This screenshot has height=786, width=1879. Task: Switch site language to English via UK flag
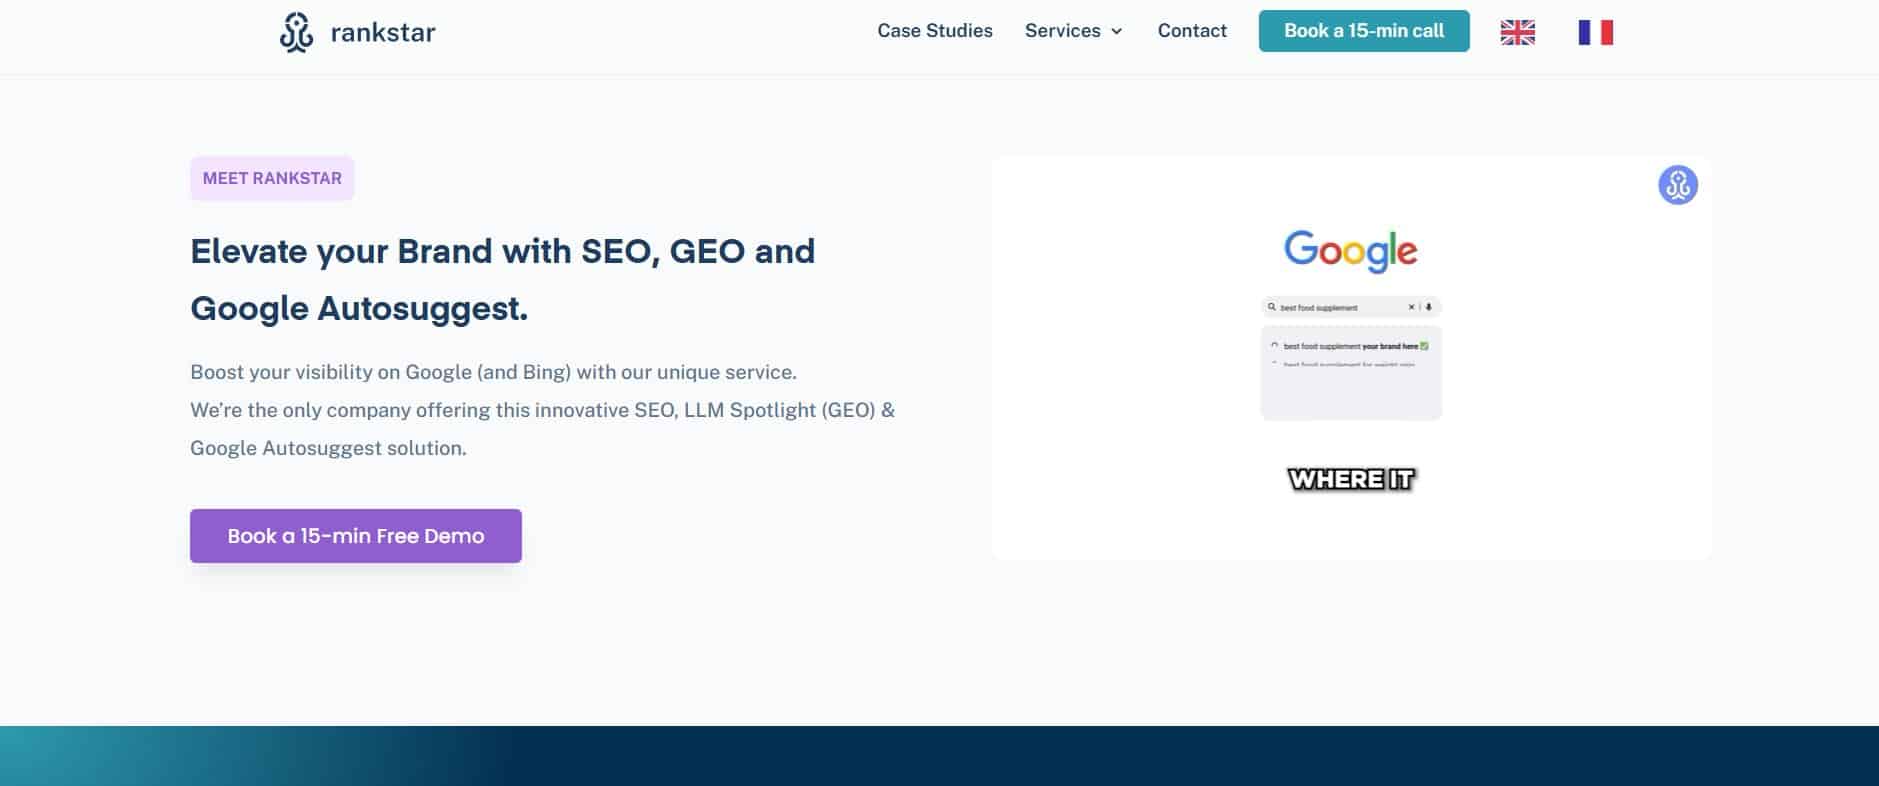click(x=1517, y=32)
